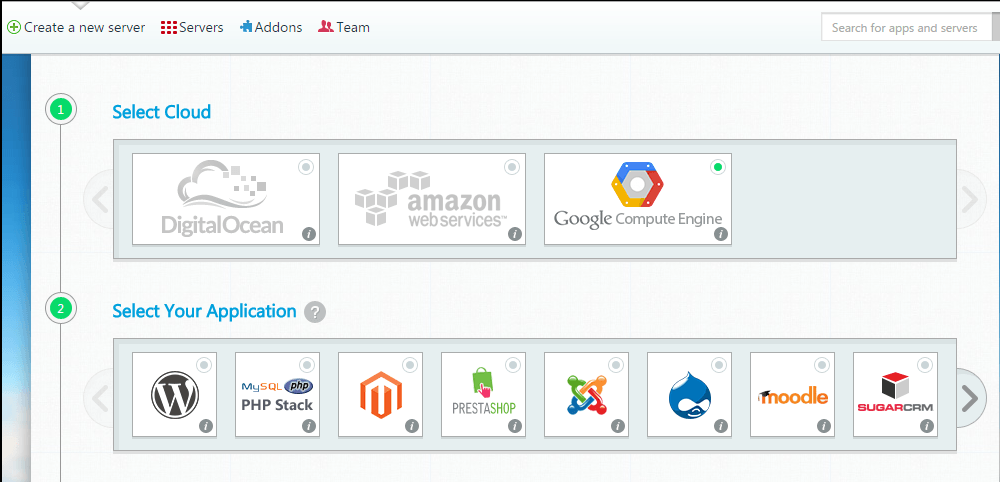Select the SugarCRM radio button
Viewport: 1000px width, 482px height.
click(925, 365)
